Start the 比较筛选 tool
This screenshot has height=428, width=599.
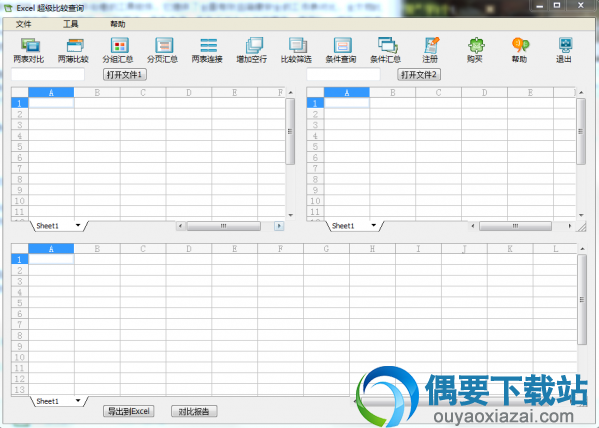click(x=296, y=50)
